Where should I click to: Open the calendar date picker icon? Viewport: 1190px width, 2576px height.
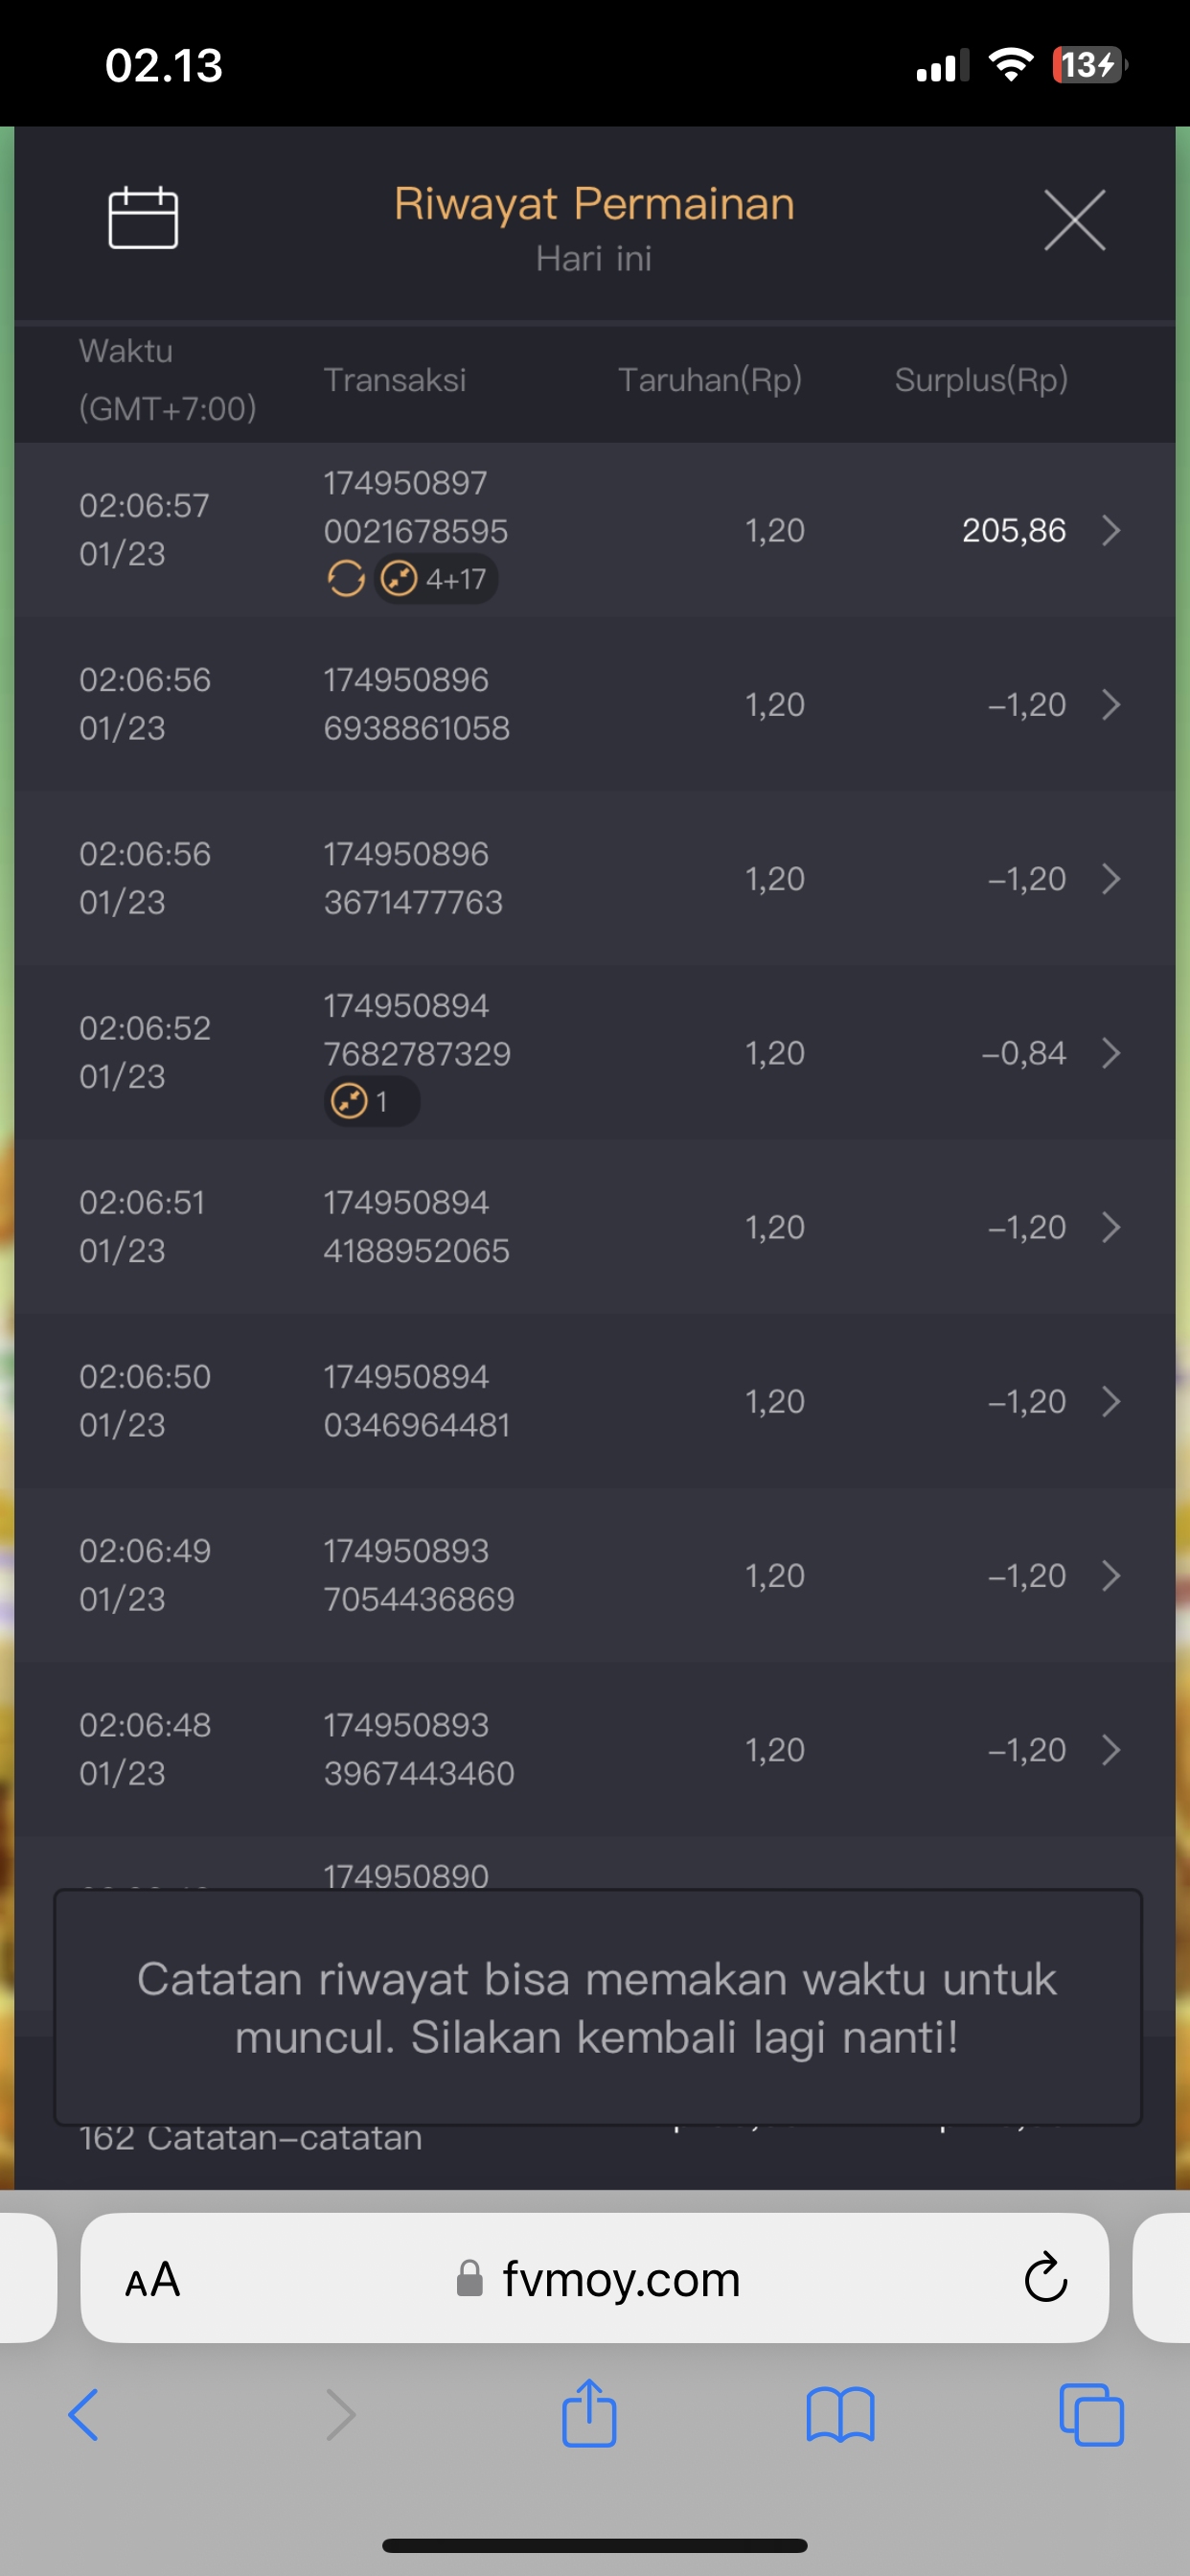143,218
